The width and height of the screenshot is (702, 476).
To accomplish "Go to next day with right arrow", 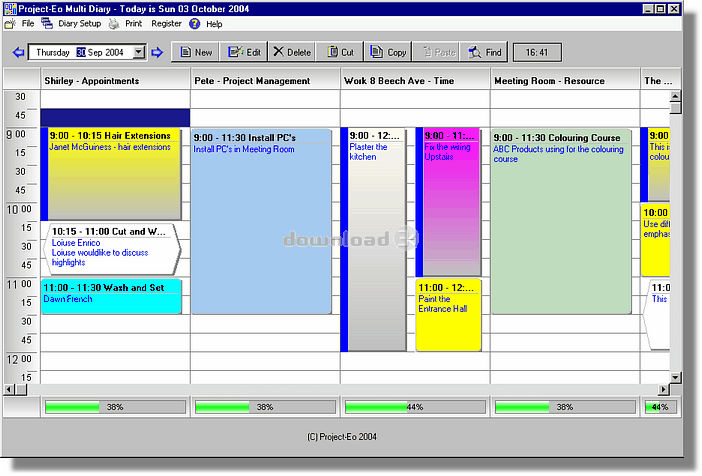I will (x=157, y=52).
